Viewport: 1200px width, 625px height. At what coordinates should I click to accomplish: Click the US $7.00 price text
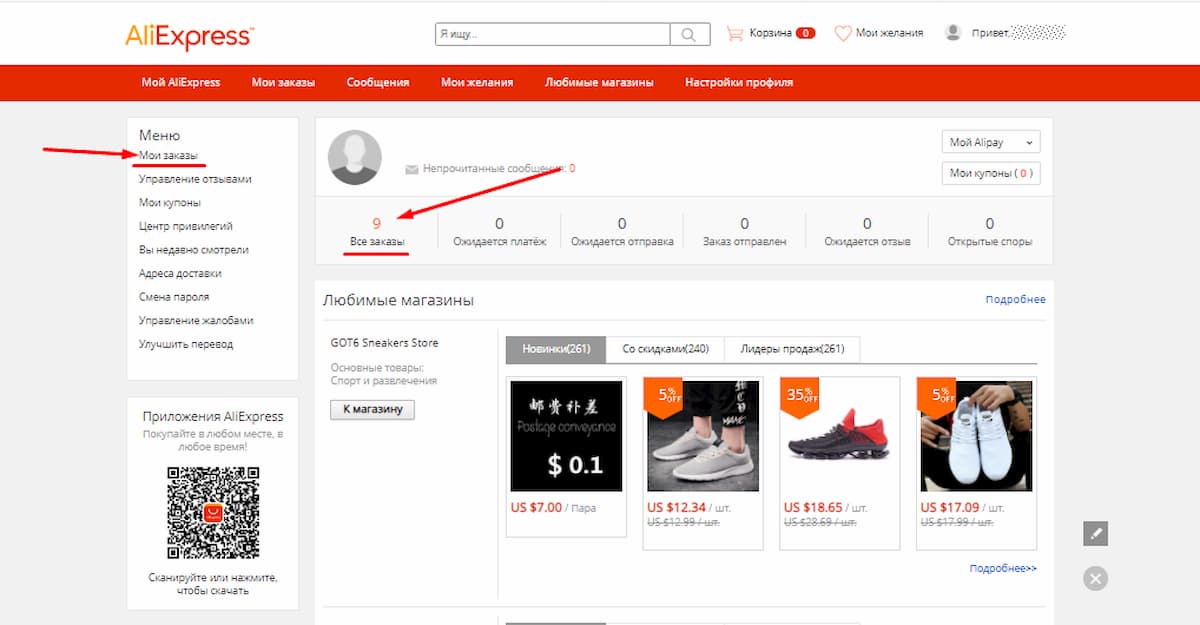pyautogui.click(x=536, y=508)
